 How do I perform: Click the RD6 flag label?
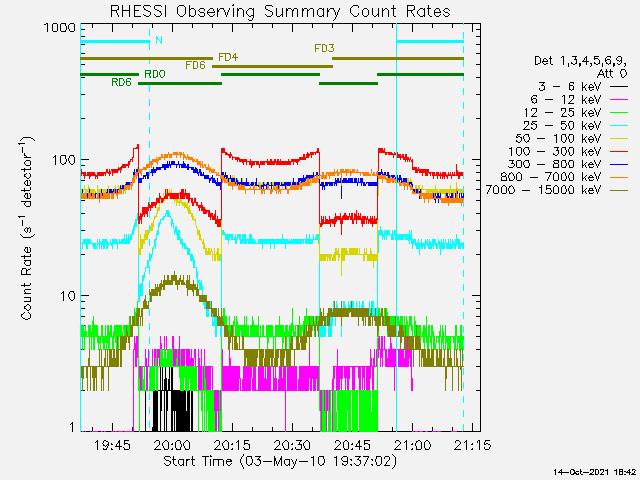(x=121, y=83)
